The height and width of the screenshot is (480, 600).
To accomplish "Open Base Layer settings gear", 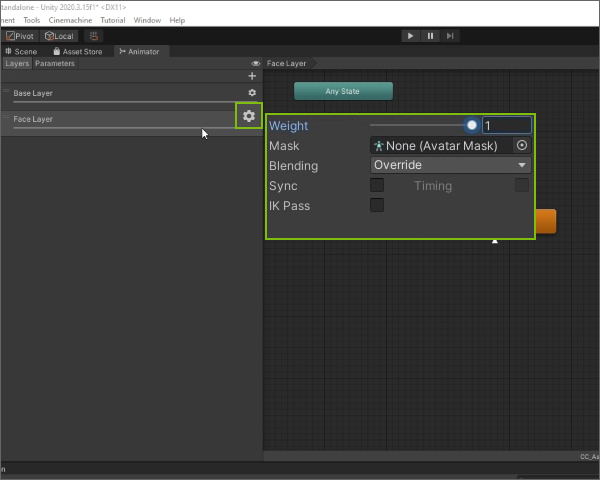I will [252, 93].
